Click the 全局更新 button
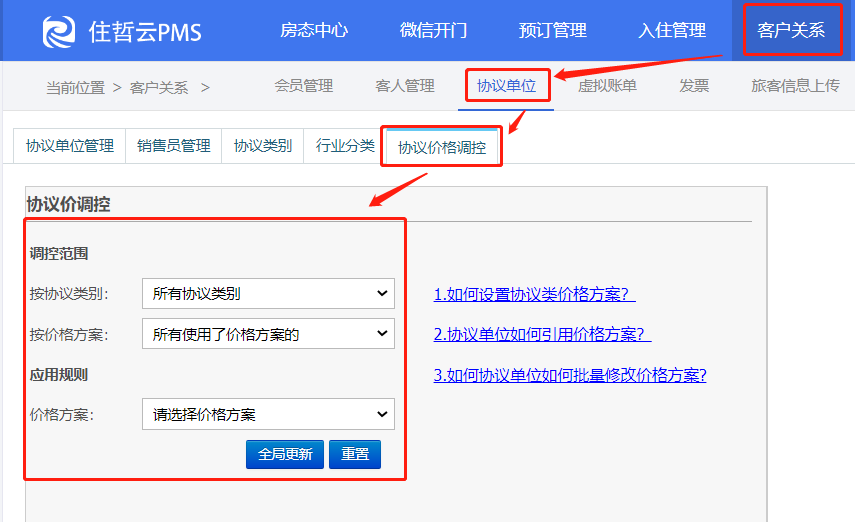The height and width of the screenshot is (522, 855). (x=285, y=454)
